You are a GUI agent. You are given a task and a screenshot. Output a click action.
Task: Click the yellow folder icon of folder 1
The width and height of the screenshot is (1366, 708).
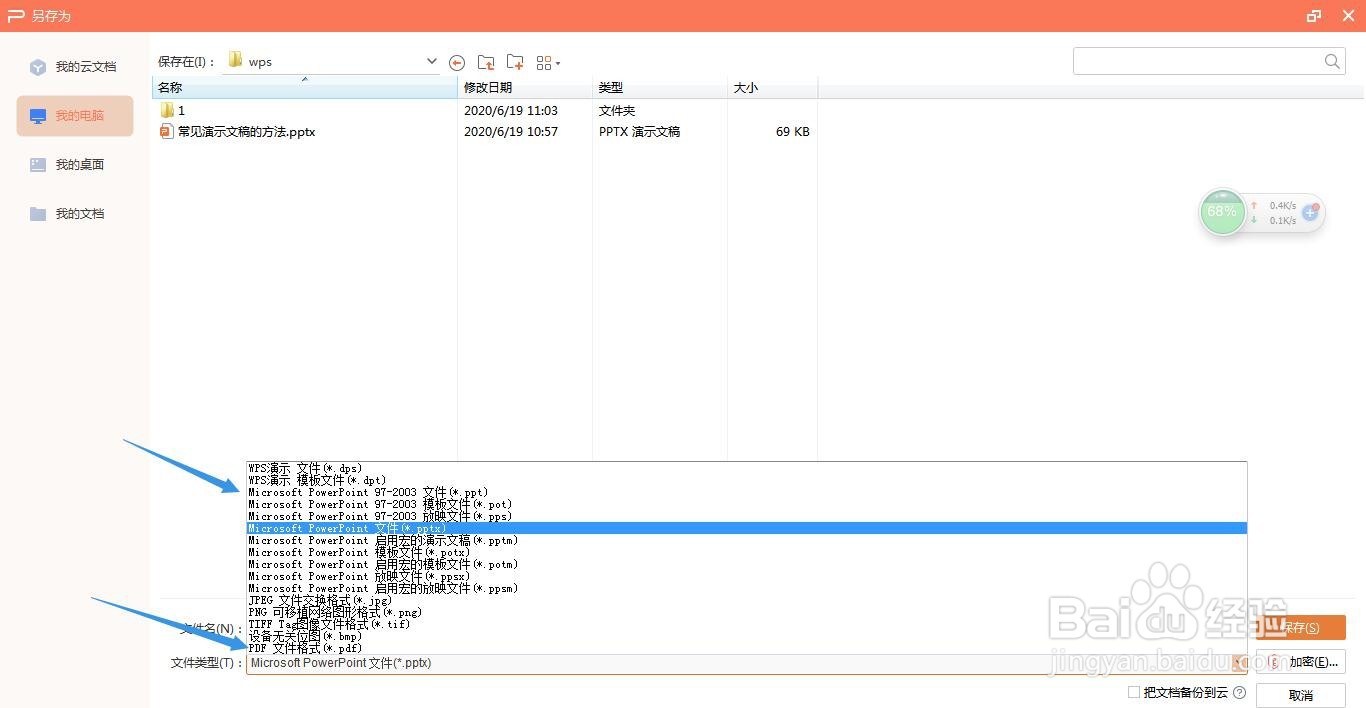[x=167, y=111]
